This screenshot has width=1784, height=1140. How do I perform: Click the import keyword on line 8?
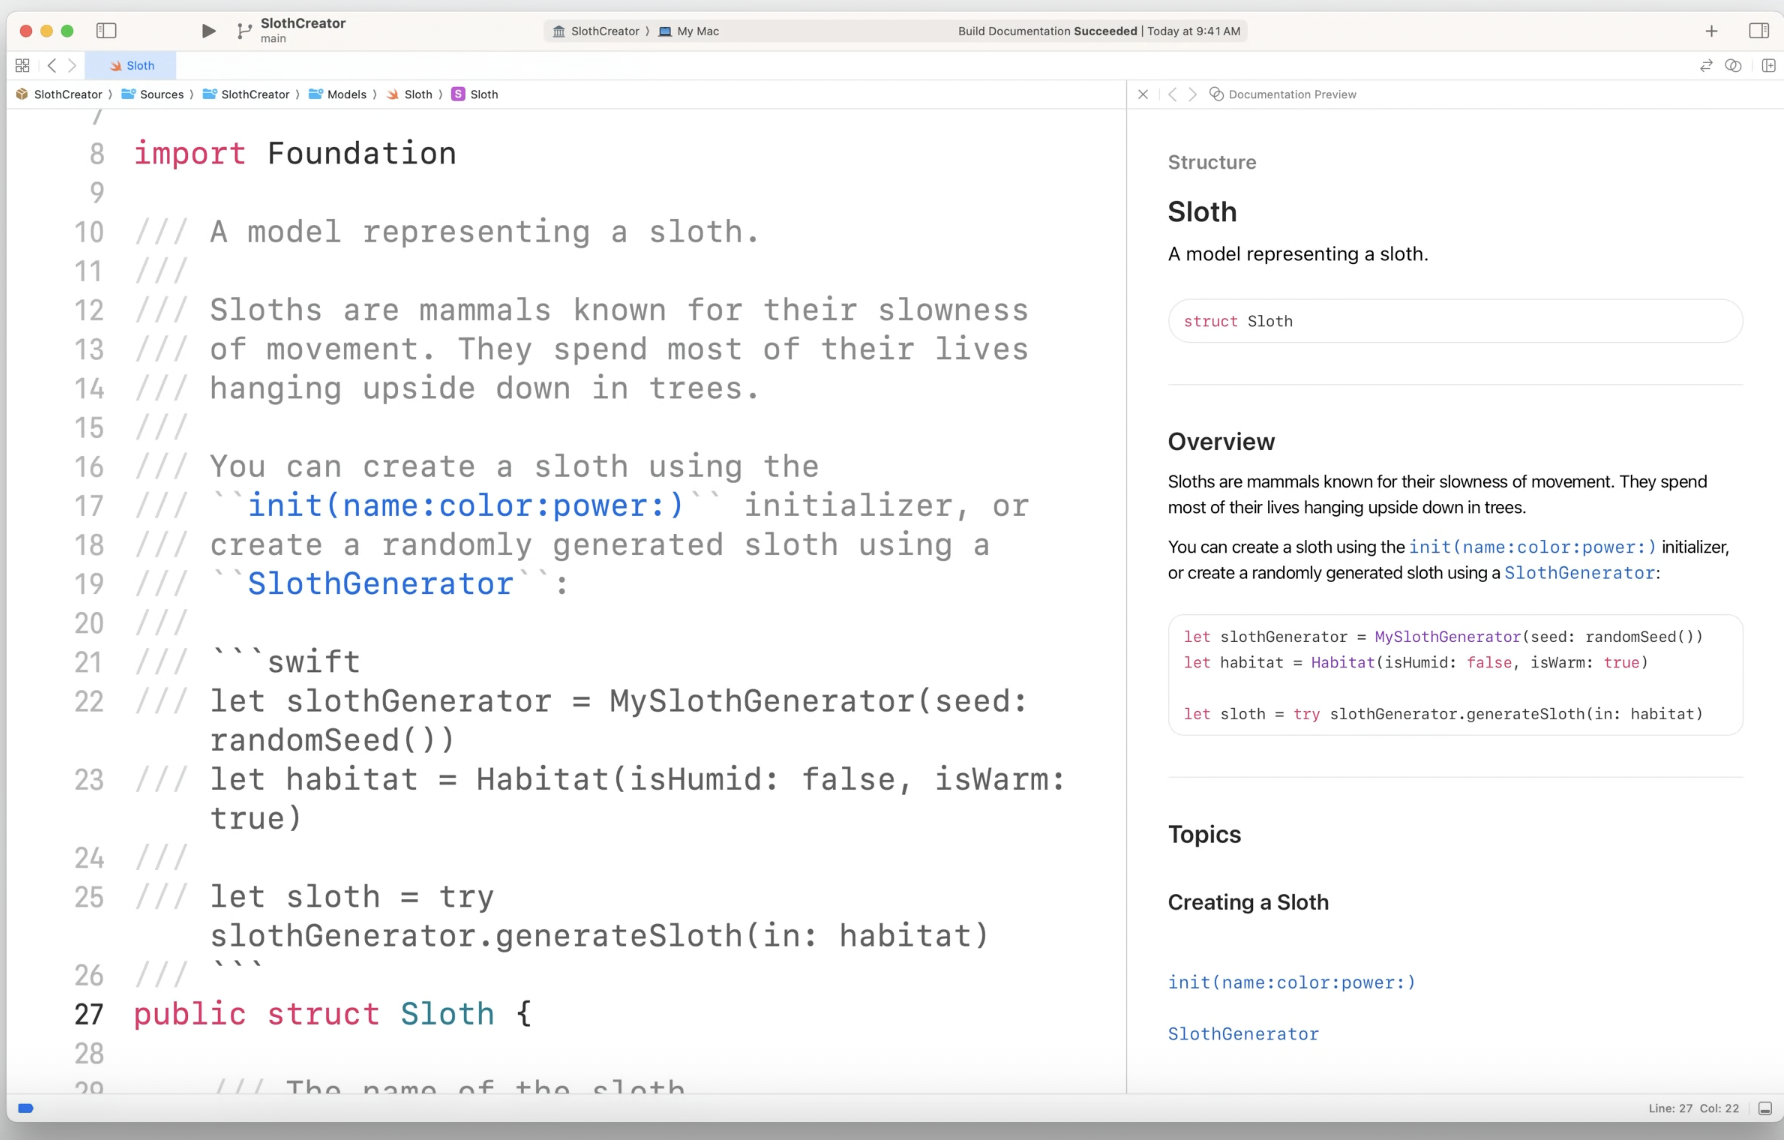(189, 153)
